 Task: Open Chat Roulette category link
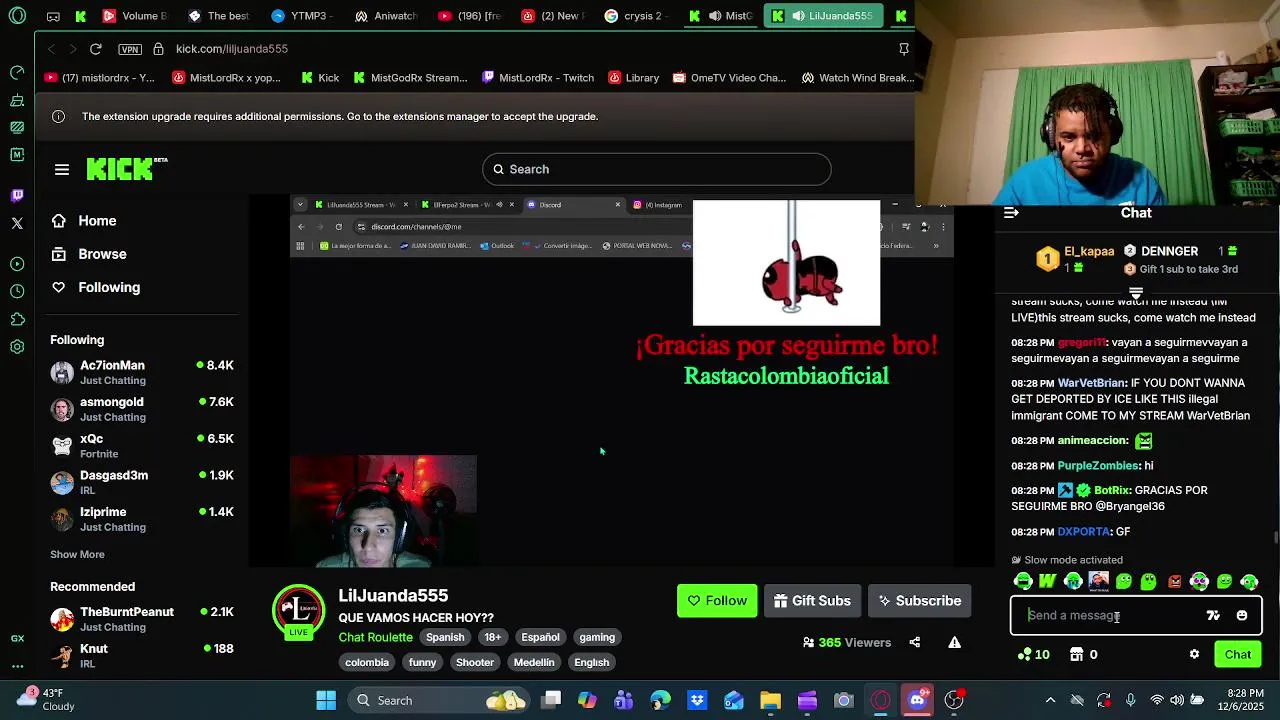point(375,637)
